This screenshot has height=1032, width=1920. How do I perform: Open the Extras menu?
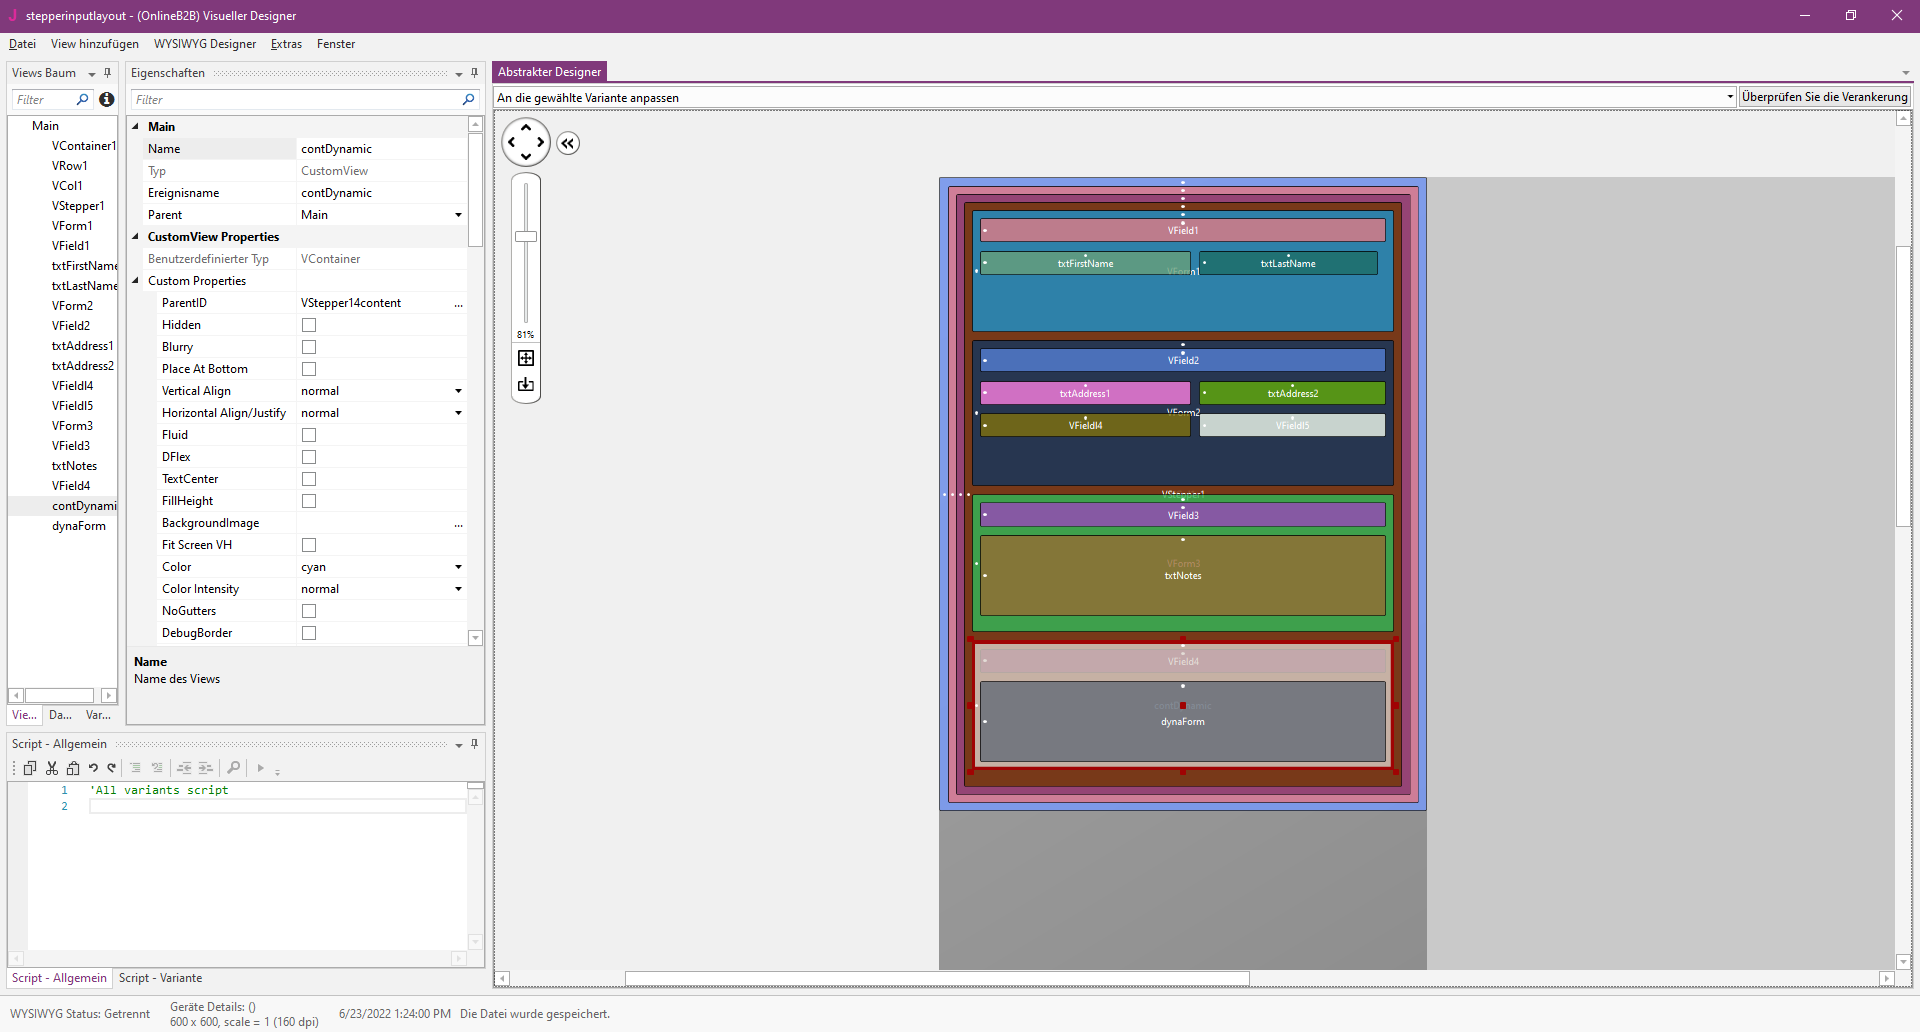point(286,43)
